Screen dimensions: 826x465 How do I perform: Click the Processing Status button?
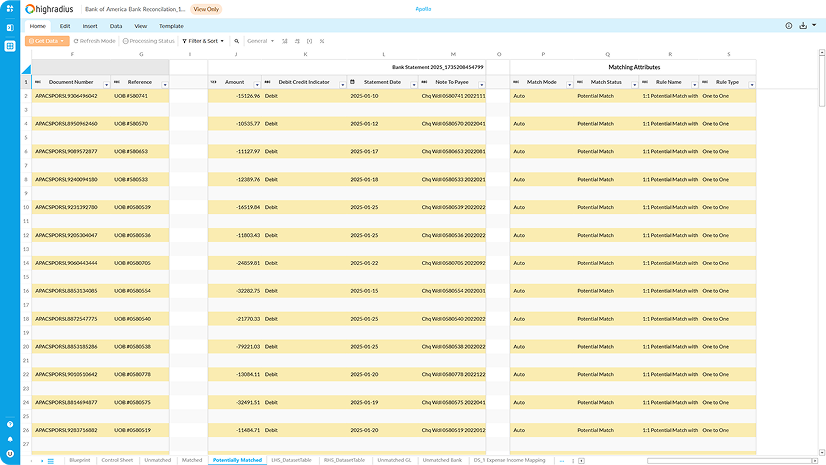point(149,41)
